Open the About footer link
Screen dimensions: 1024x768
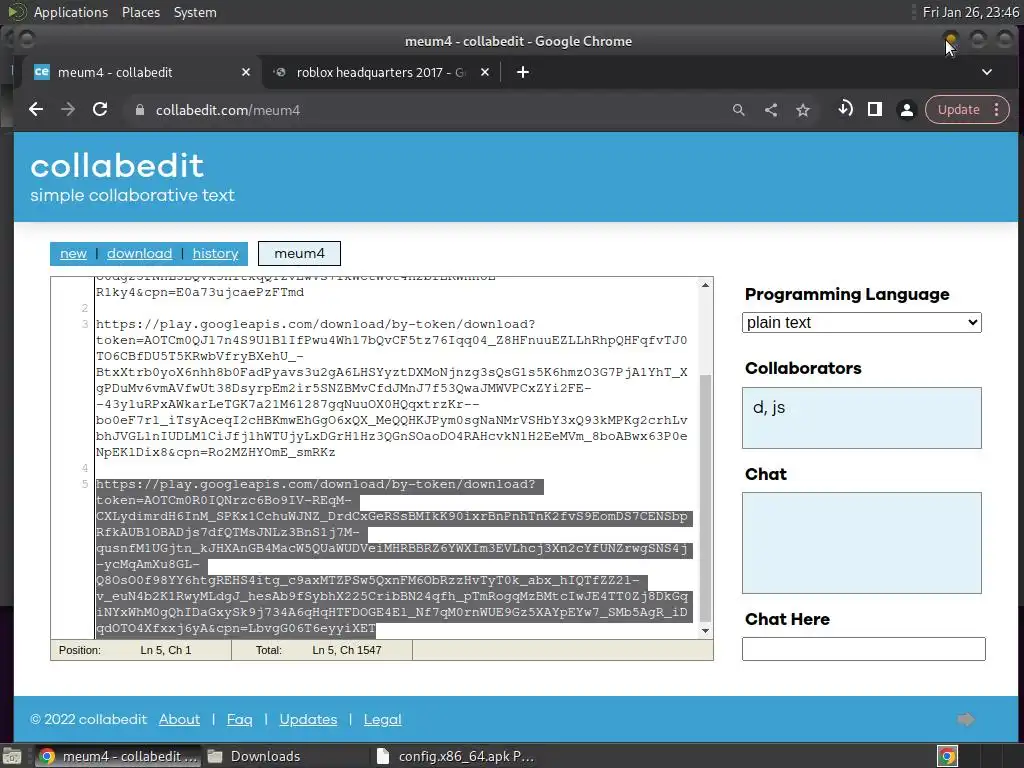click(x=179, y=719)
